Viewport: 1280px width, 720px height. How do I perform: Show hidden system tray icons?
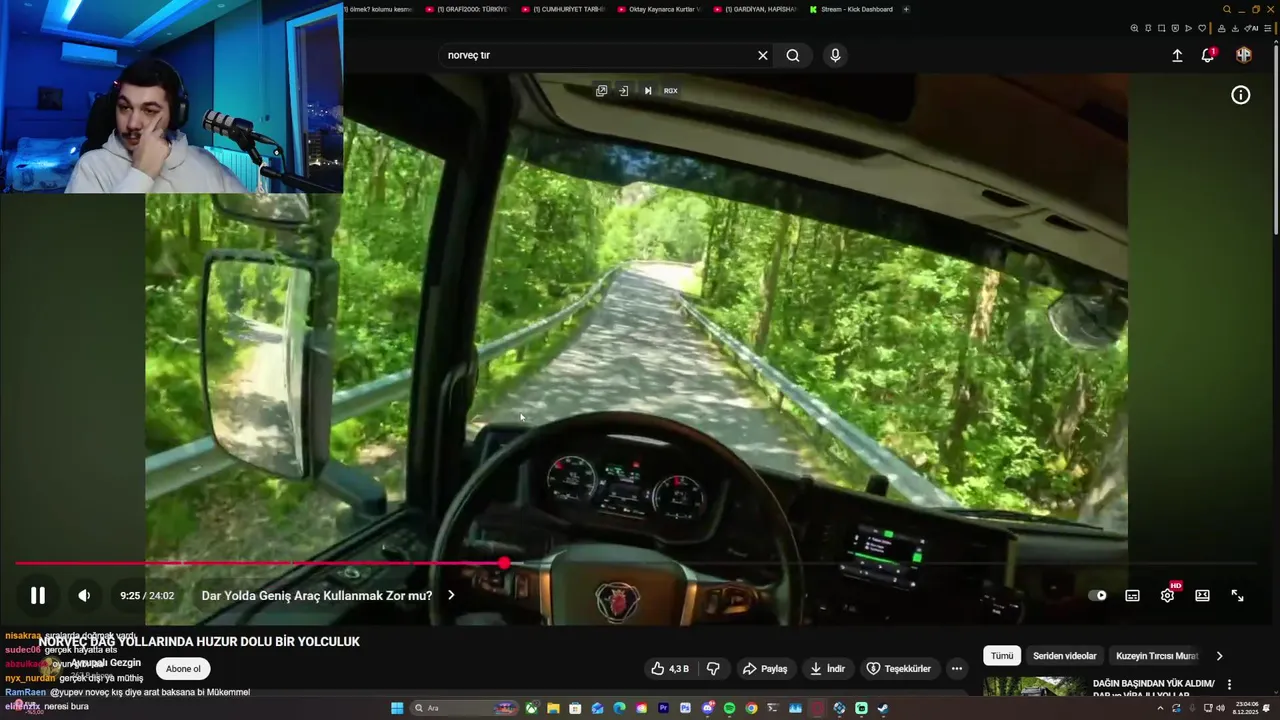pyautogui.click(x=1161, y=708)
